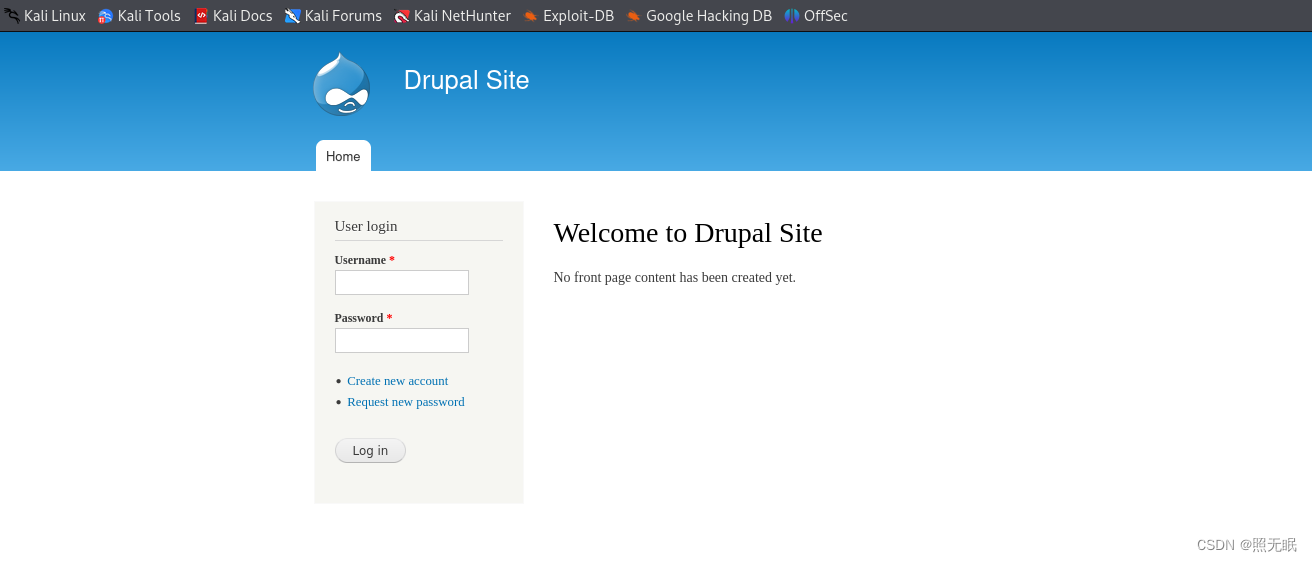Open the OffSec bookmark
This screenshot has height=562, width=1312.
pos(816,16)
